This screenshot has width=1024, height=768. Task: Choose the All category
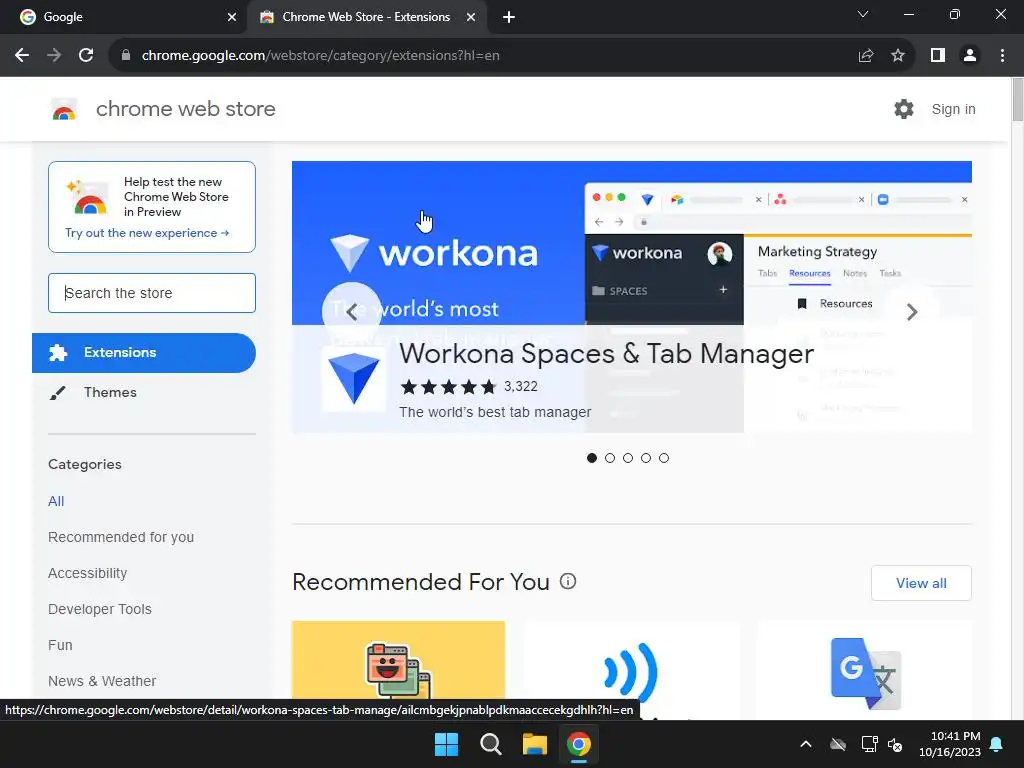(x=56, y=501)
